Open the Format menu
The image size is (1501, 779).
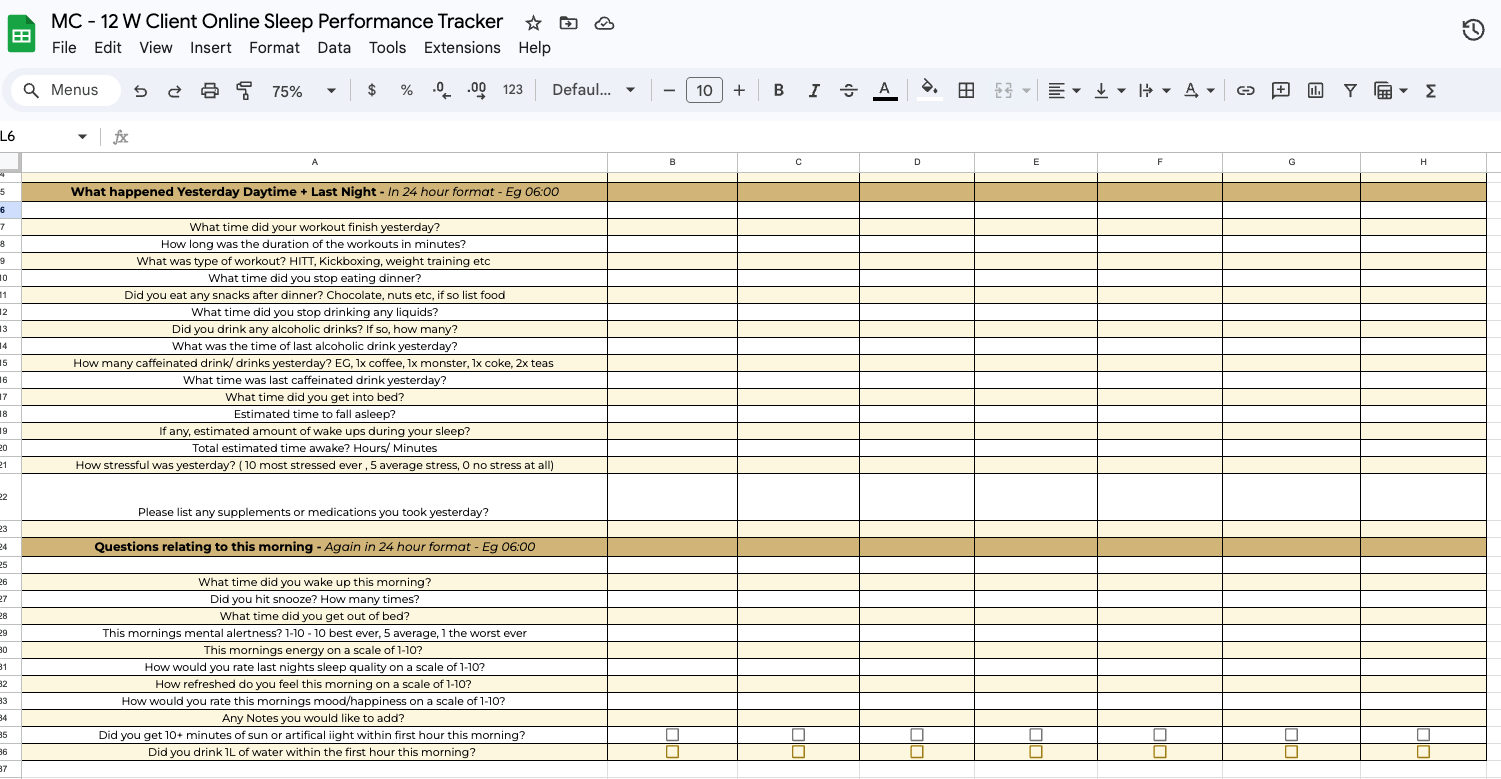point(275,47)
